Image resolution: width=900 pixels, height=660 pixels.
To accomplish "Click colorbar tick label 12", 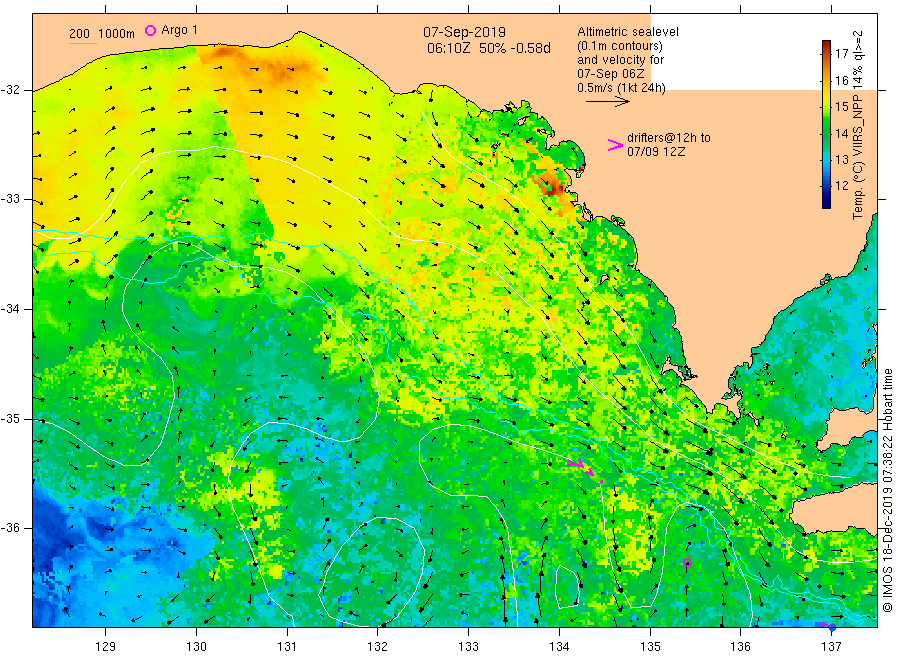I will (x=841, y=185).
